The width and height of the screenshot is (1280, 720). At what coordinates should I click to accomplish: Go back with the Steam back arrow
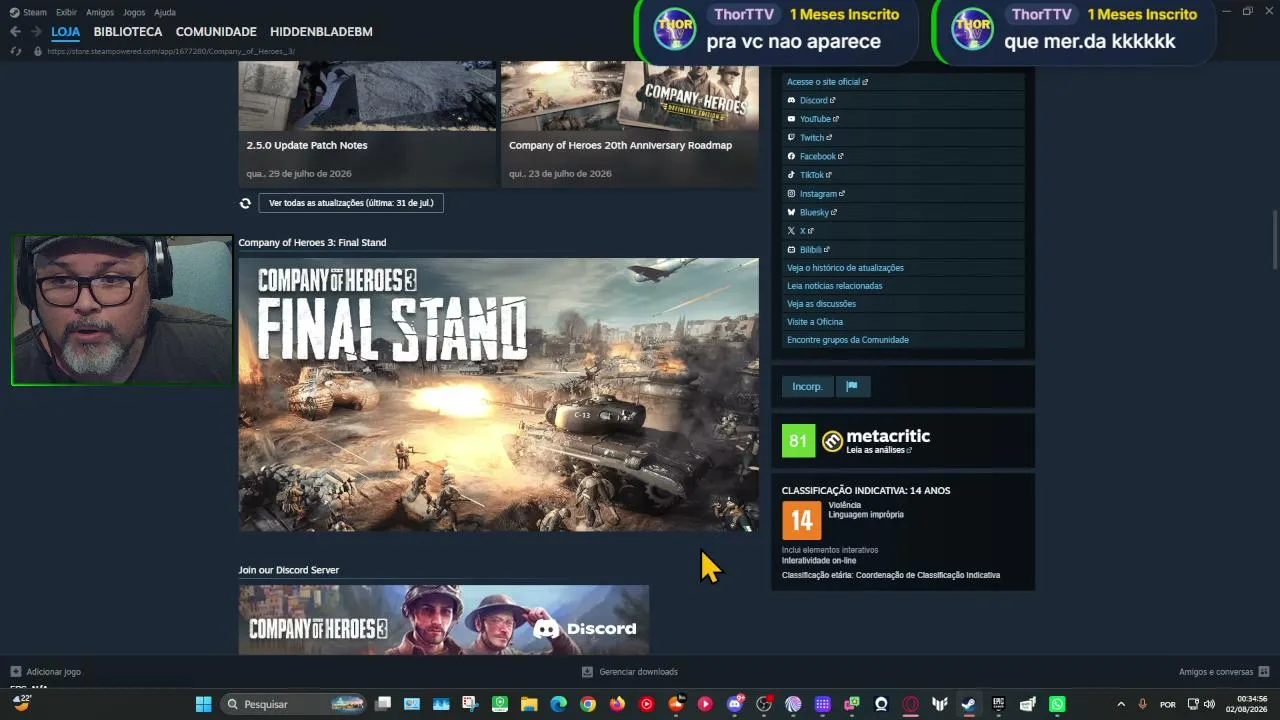pos(15,32)
